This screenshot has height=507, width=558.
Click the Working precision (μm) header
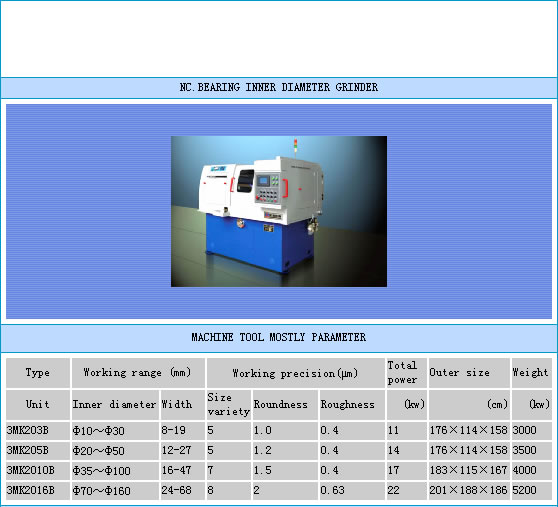(x=295, y=373)
